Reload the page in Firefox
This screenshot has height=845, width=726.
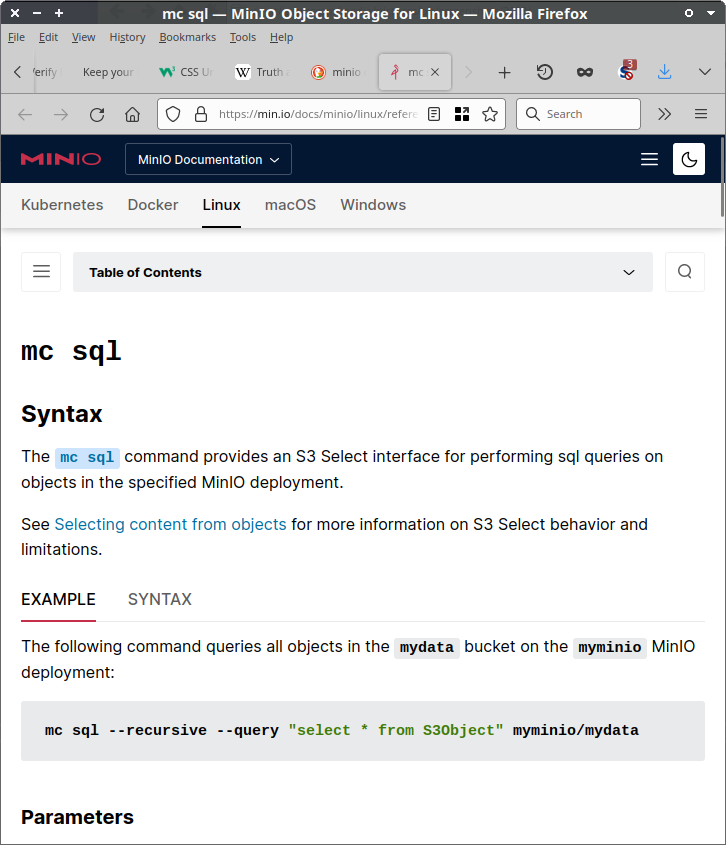(x=97, y=114)
